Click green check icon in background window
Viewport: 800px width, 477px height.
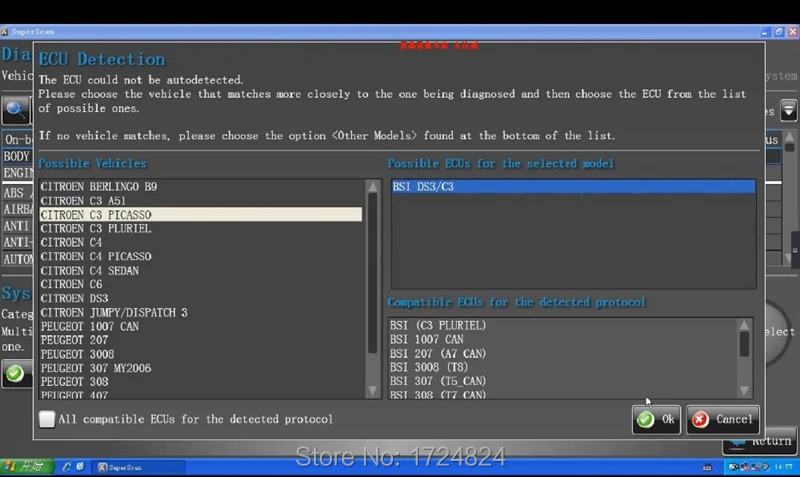tap(15, 373)
